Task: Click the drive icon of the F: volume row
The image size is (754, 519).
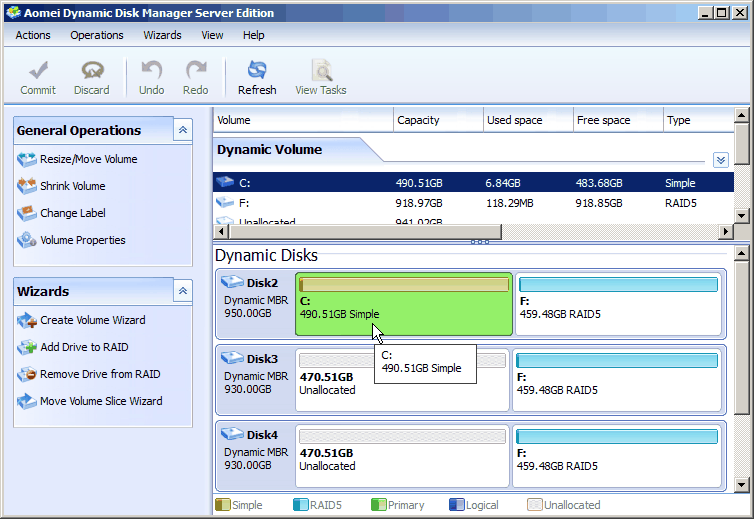Action: [225, 203]
